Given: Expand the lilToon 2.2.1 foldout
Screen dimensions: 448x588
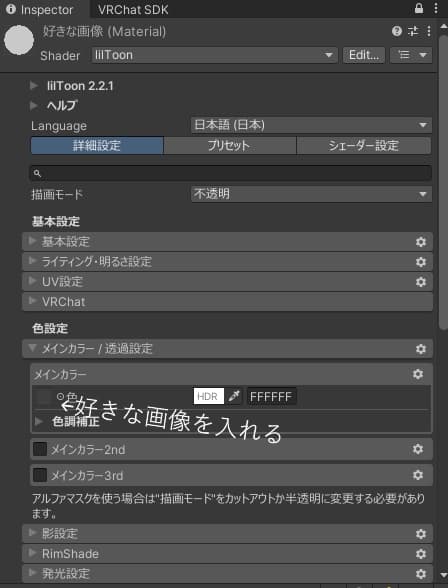Looking at the screenshot, I should coord(34,86).
